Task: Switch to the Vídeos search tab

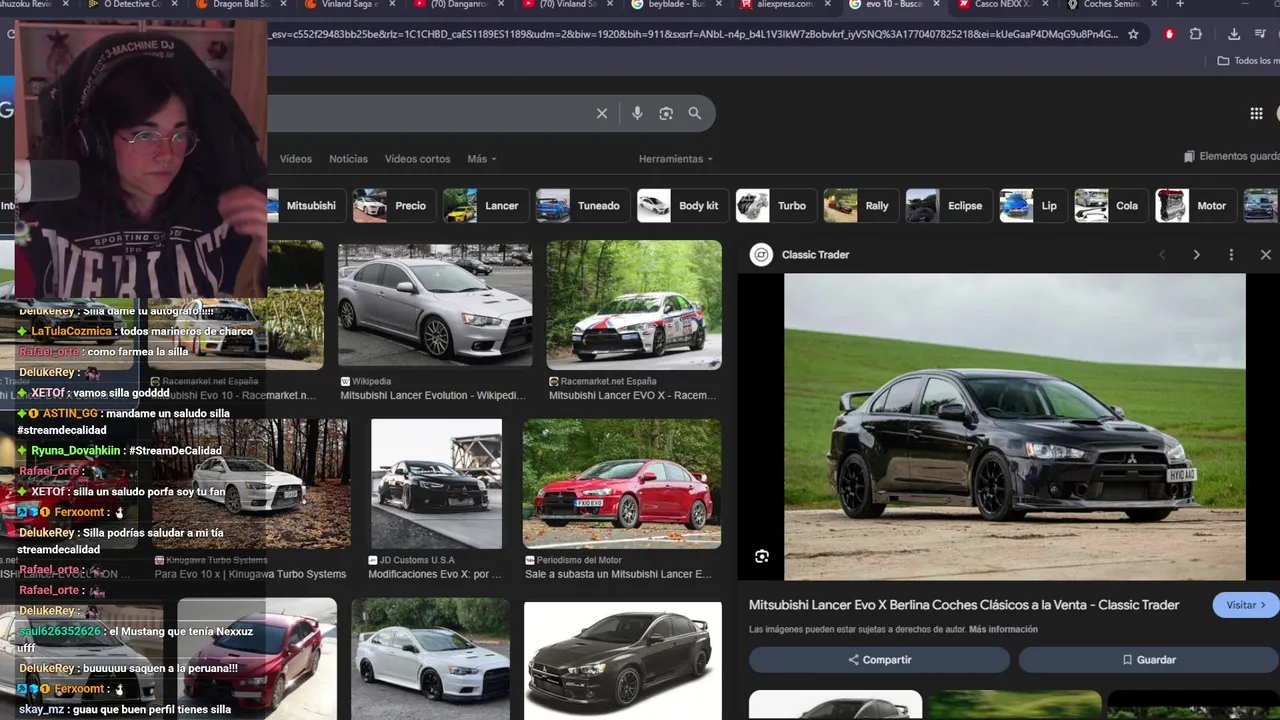Action: click(296, 159)
